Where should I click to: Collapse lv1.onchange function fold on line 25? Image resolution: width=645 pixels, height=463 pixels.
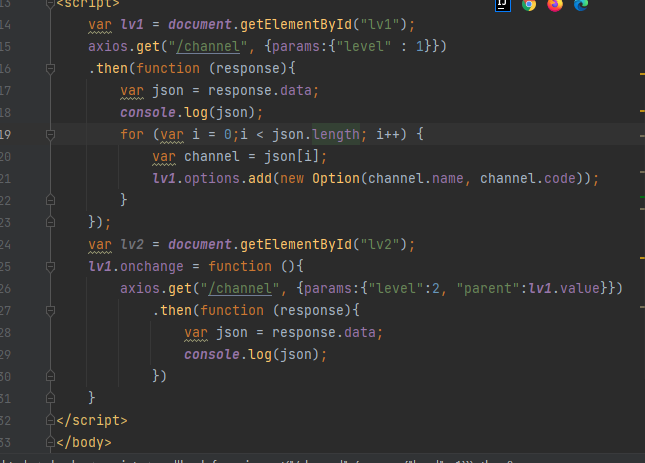48,266
